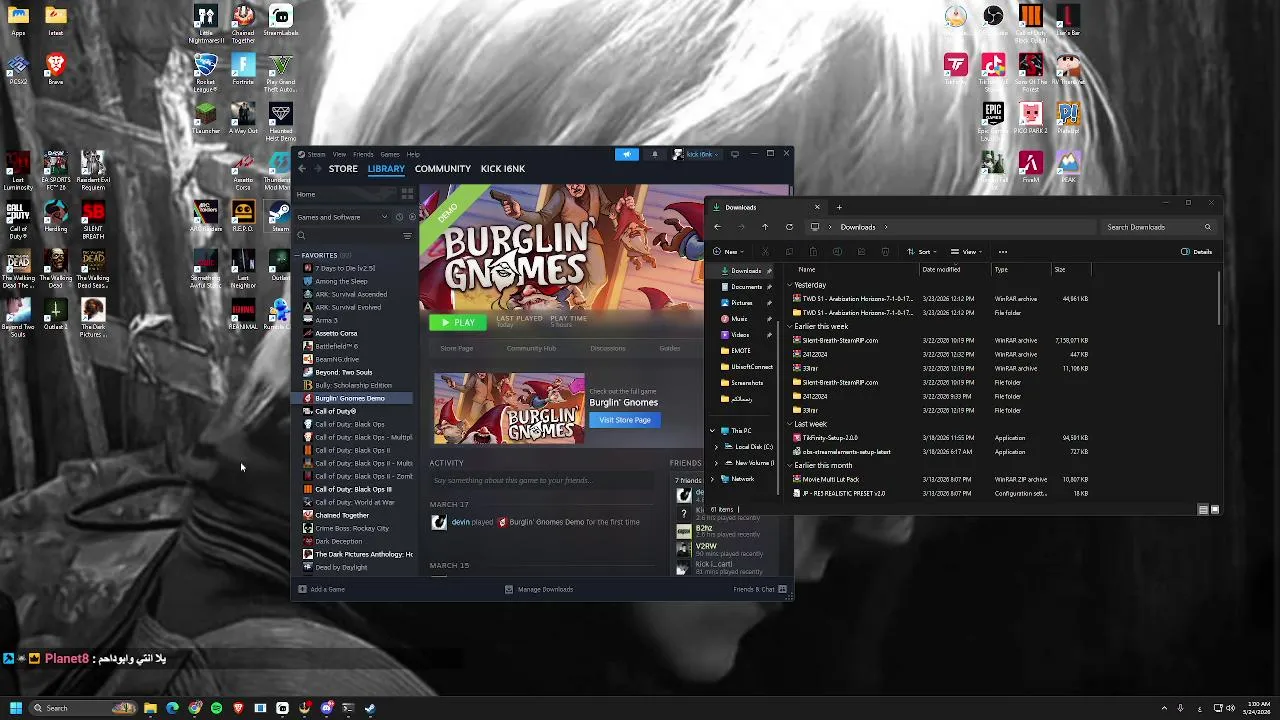Click the Search Downloads box
Screen dimensions: 1280x720
1160,227
